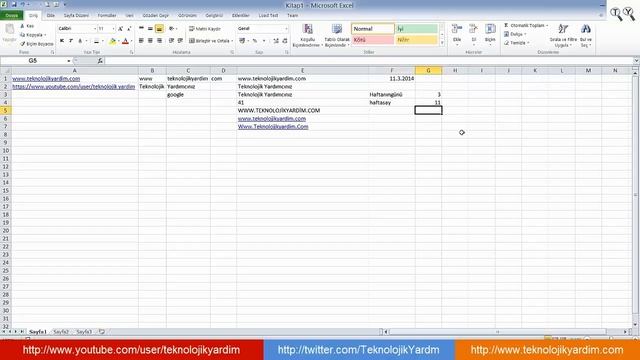Toggle middle vertical alignment
Screen dimensions: 640x360
tap(150, 29)
